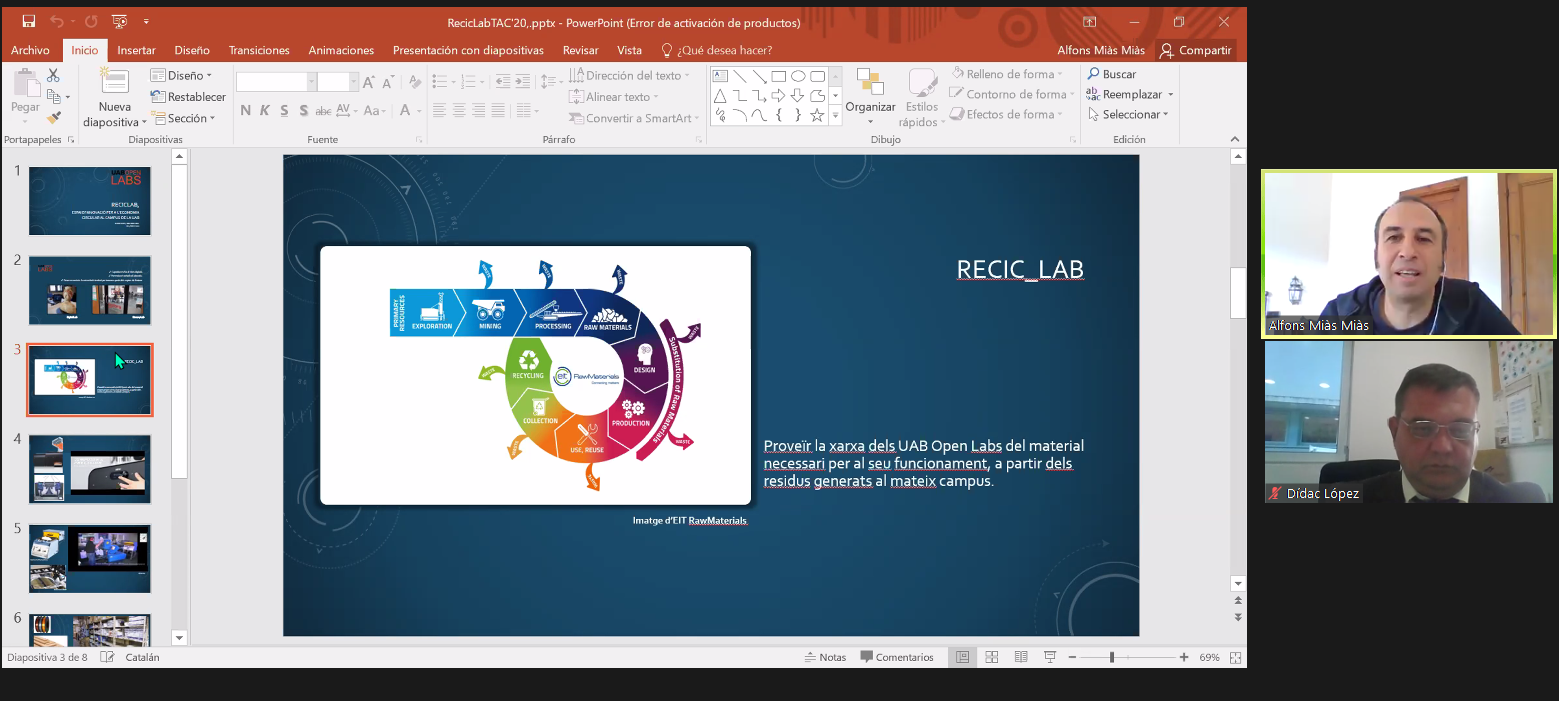Viewport: 1559px width, 701px height.
Task: Click the Format Painter brush icon
Action: (53, 117)
